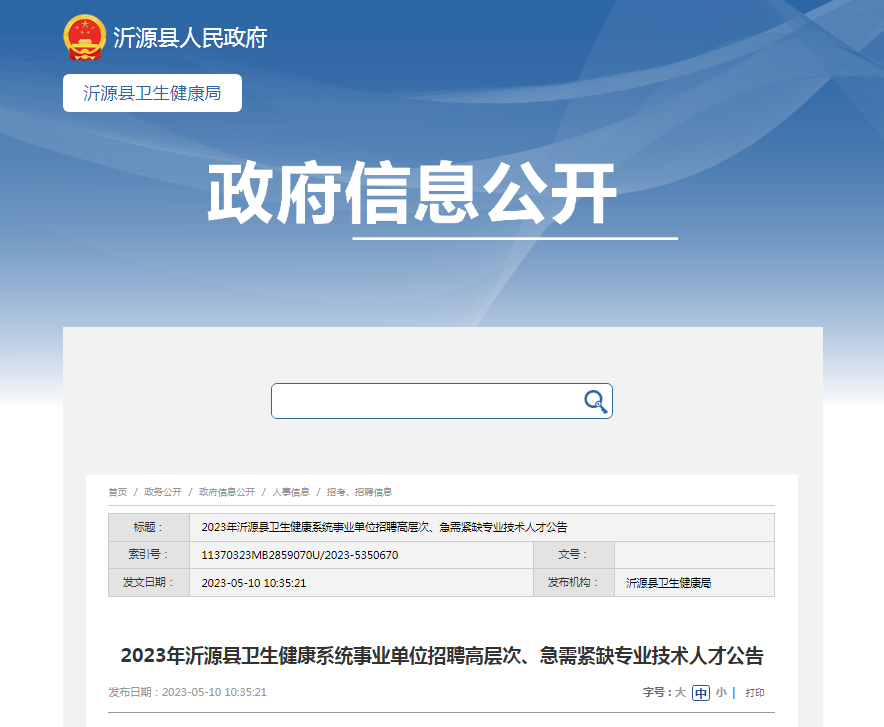The width and height of the screenshot is (884, 727).
Task: Click 发布机构 value 沂源县卫生健康局
Action: (668, 583)
